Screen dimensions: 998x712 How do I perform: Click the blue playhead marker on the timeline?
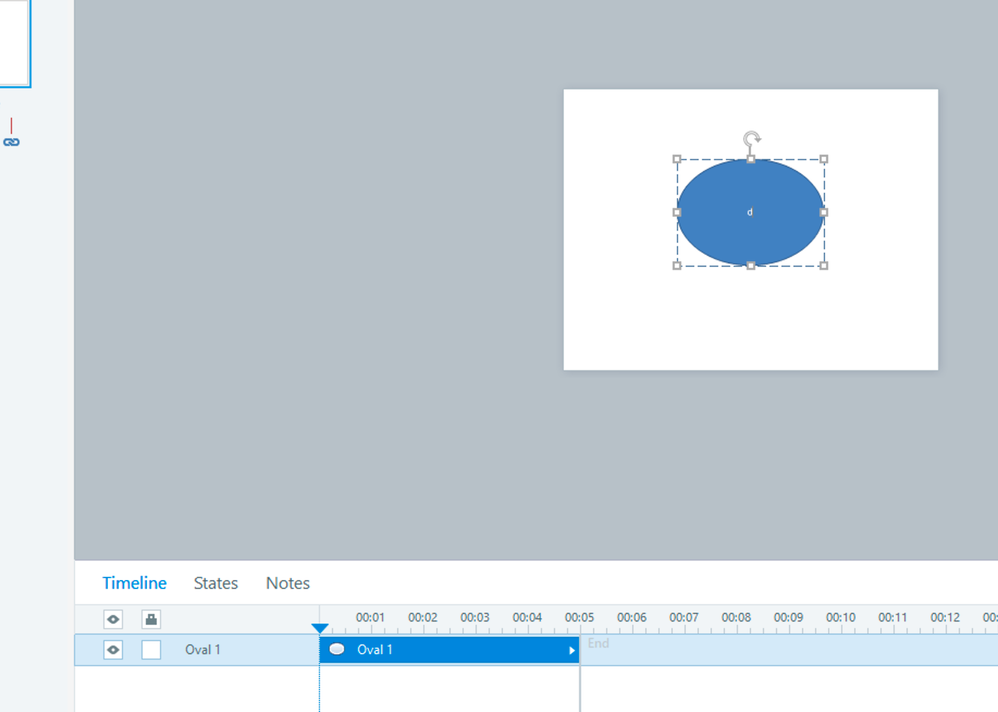(x=320, y=629)
